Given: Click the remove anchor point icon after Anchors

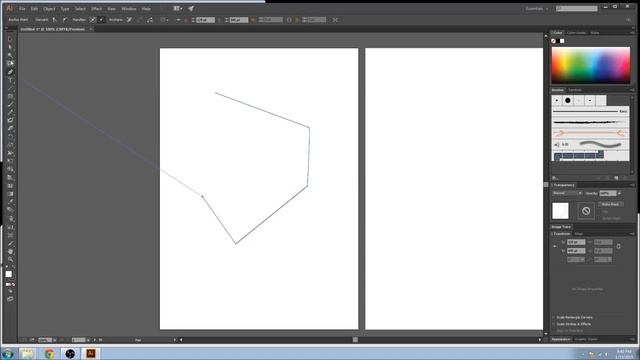Looking at the screenshot, I should 129,20.
